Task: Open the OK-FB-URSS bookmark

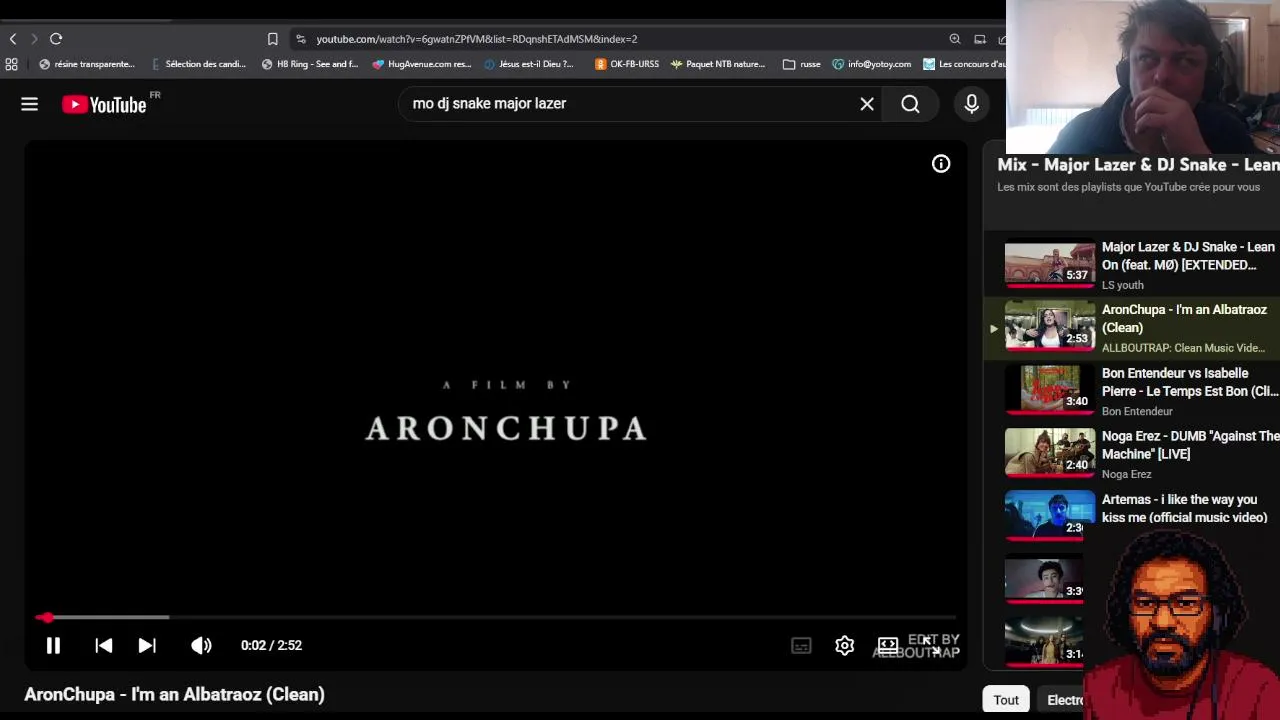Action: (x=627, y=64)
